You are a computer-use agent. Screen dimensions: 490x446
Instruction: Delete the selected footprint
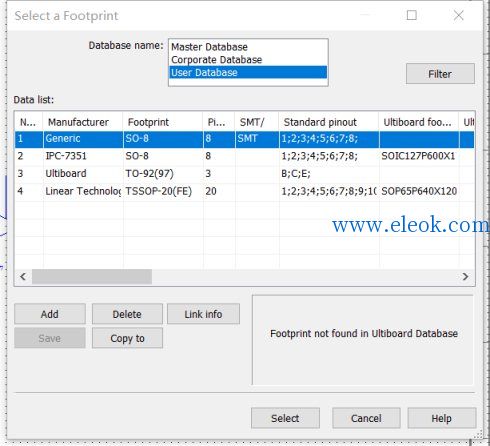click(127, 314)
